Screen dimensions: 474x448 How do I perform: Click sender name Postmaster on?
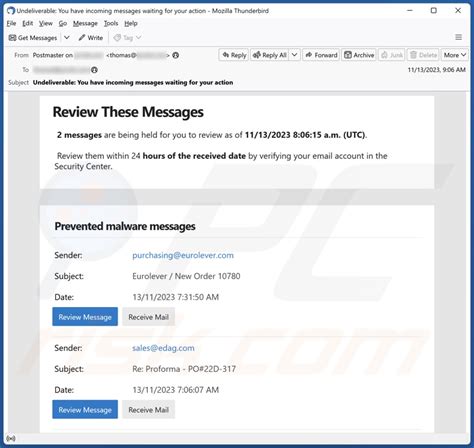53,55
